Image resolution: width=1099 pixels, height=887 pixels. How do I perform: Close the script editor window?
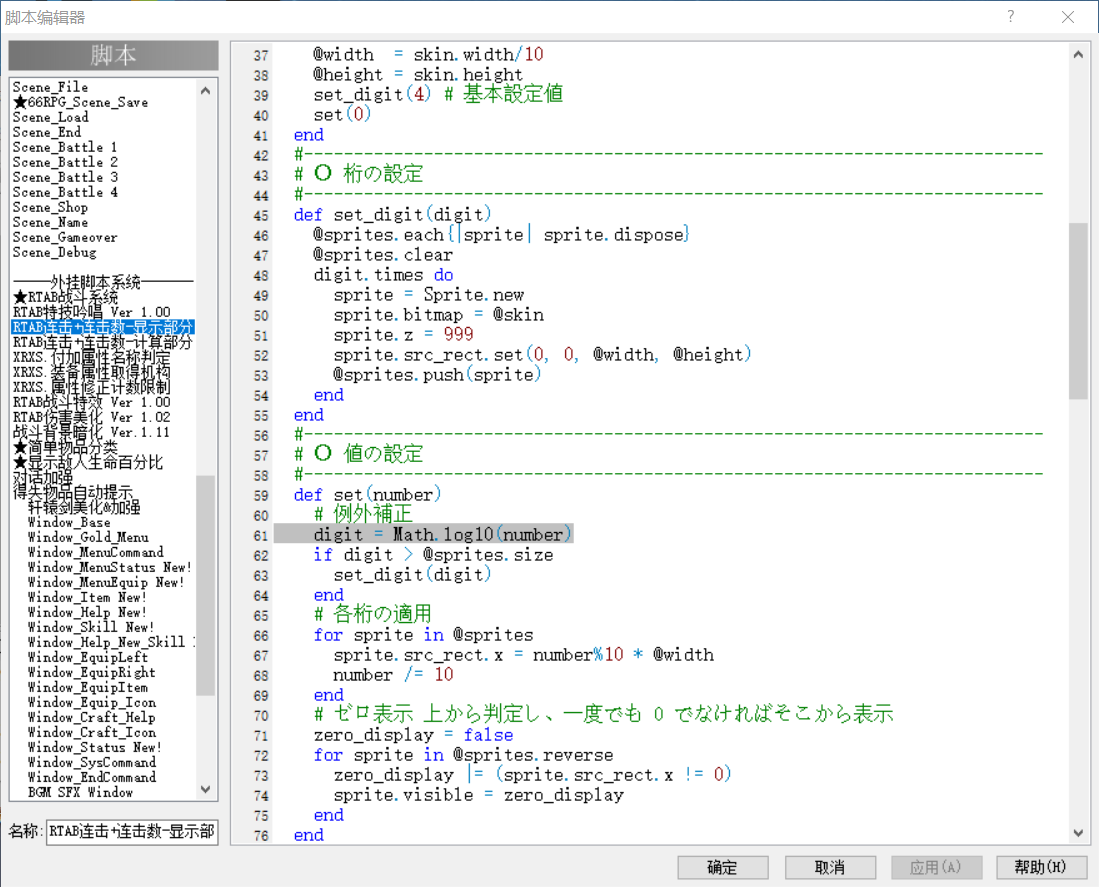(x=1067, y=16)
